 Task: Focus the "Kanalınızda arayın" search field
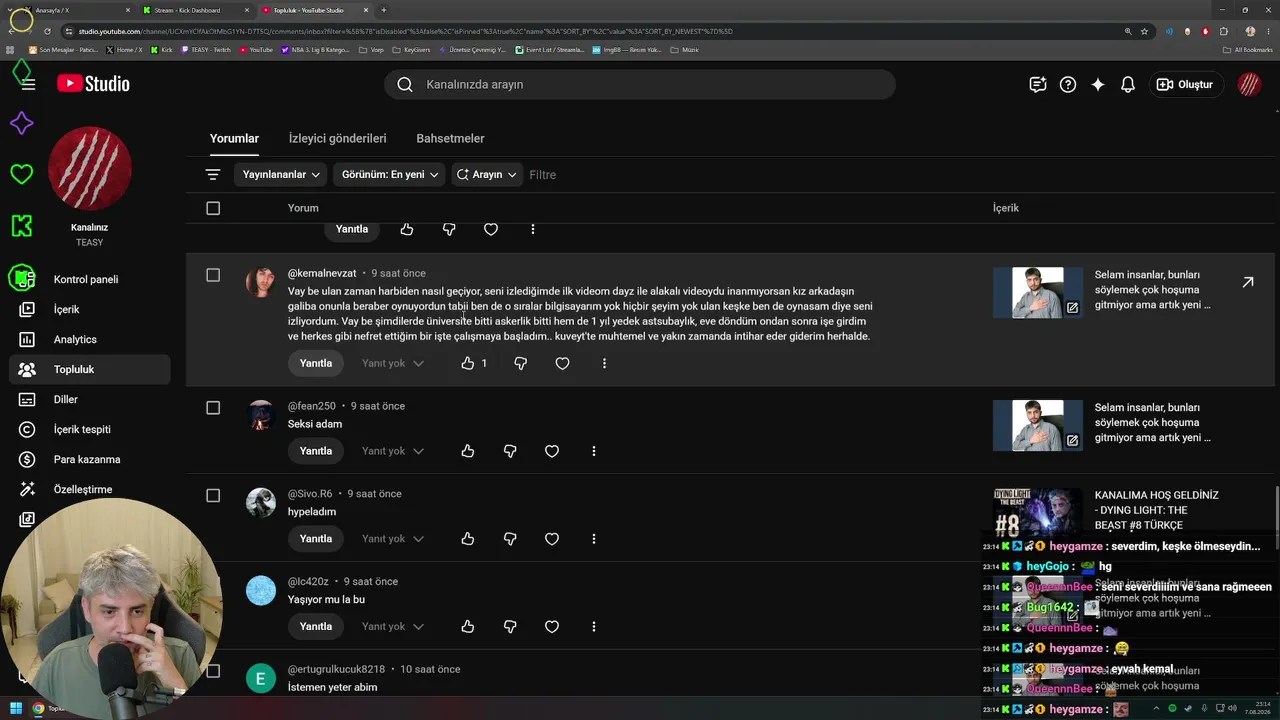[640, 85]
